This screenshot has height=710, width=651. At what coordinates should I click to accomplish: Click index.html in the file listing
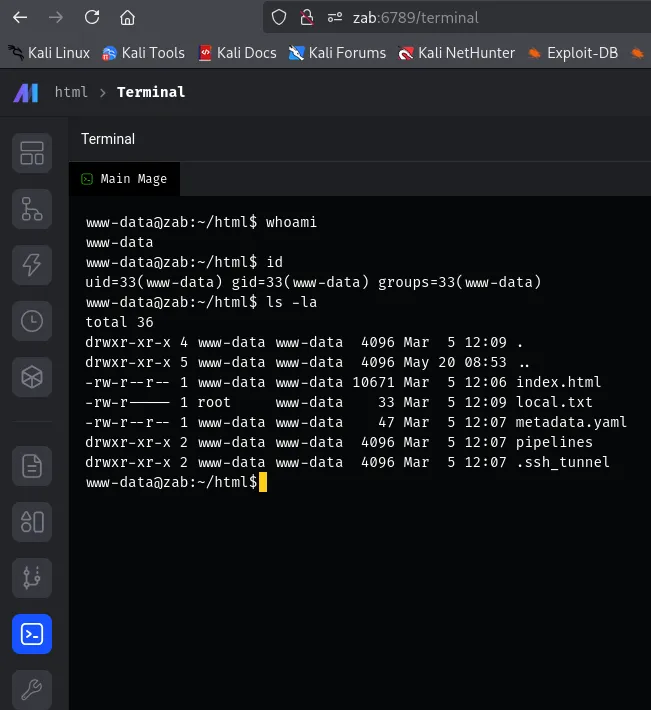pyautogui.click(x=558, y=382)
